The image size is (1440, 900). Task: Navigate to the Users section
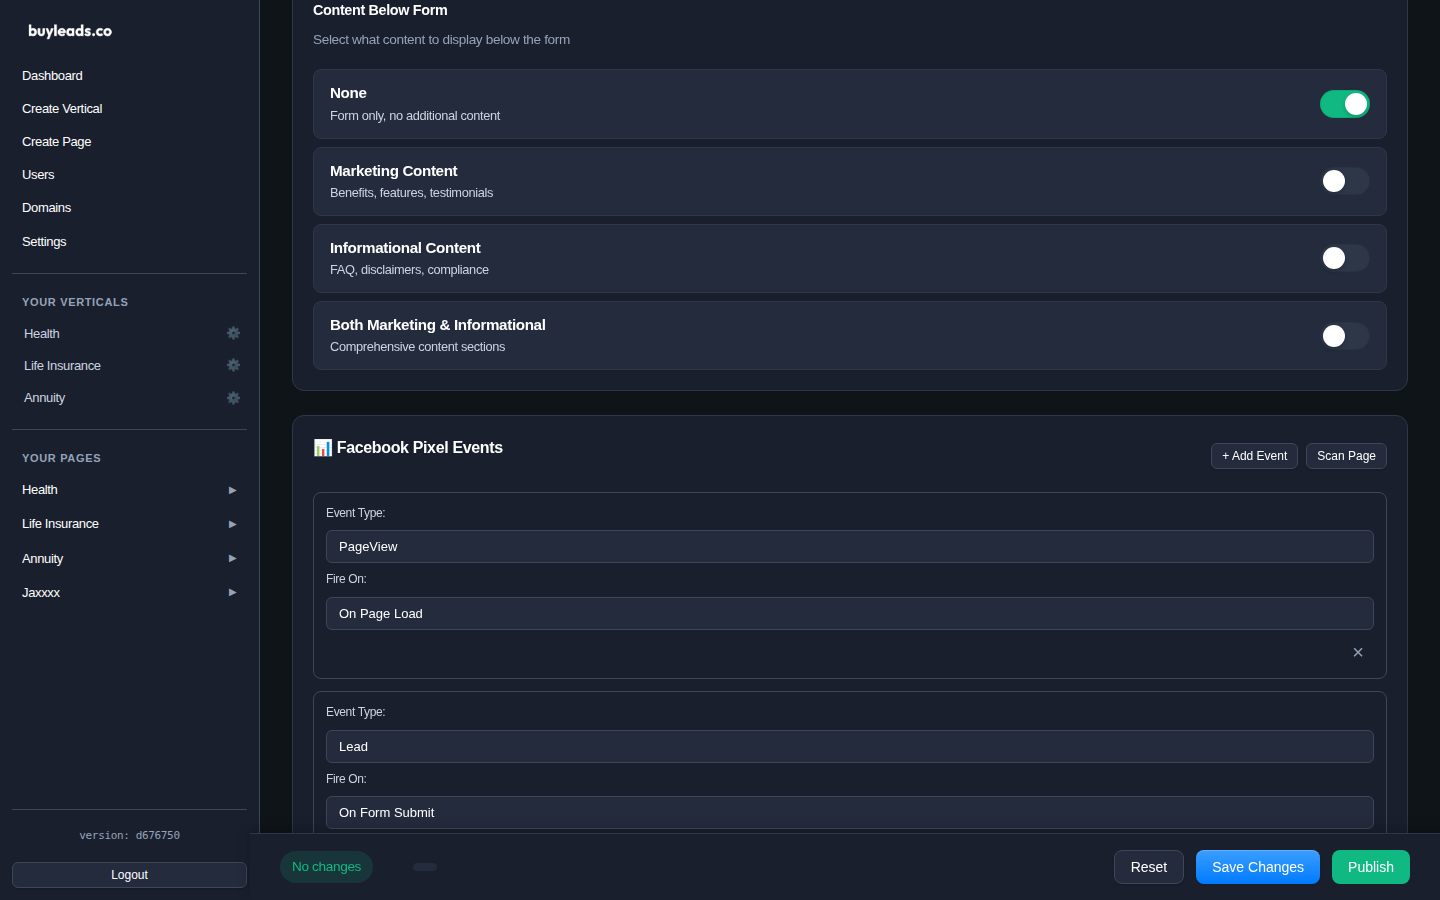(38, 174)
